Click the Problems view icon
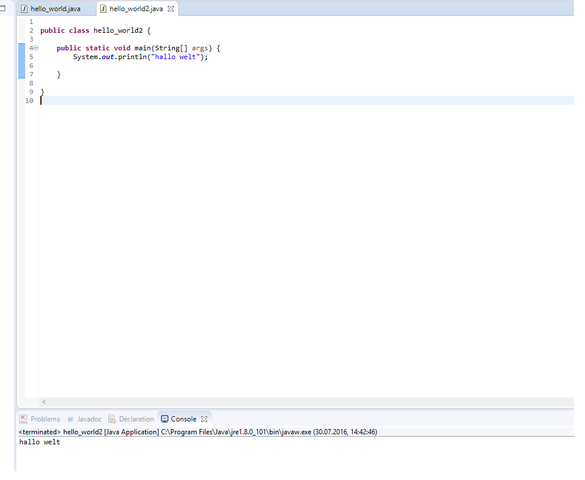 coord(24,419)
